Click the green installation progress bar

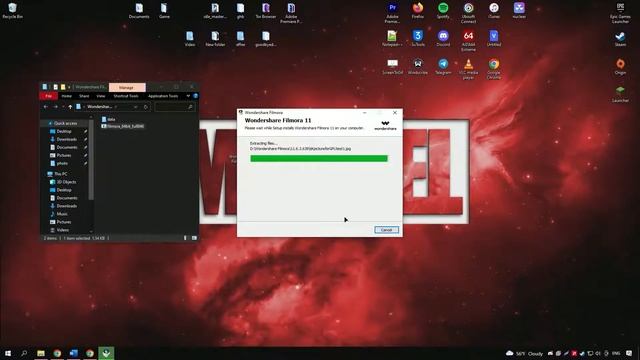click(x=319, y=158)
